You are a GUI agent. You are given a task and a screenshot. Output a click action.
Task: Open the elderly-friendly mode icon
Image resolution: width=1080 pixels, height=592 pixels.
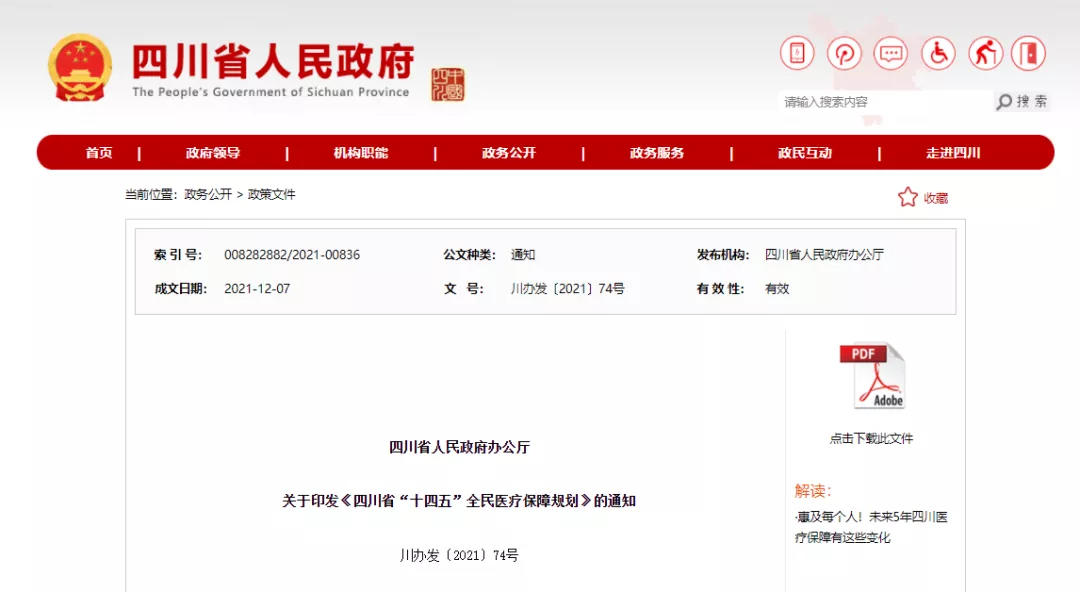(x=984, y=53)
